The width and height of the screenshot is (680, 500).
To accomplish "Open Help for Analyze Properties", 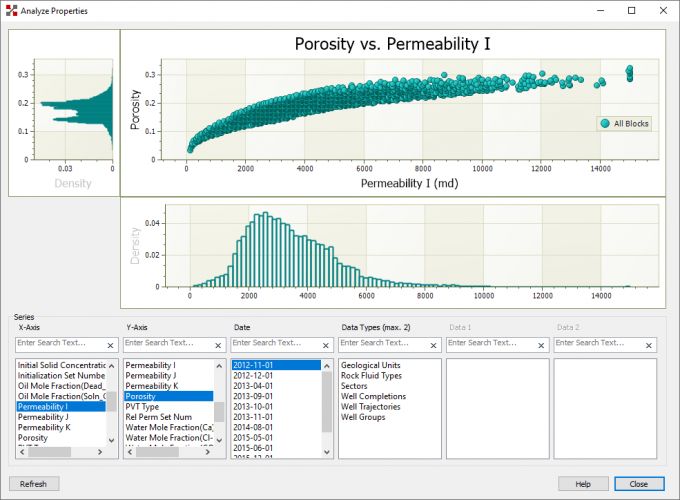I will click(x=583, y=484).
